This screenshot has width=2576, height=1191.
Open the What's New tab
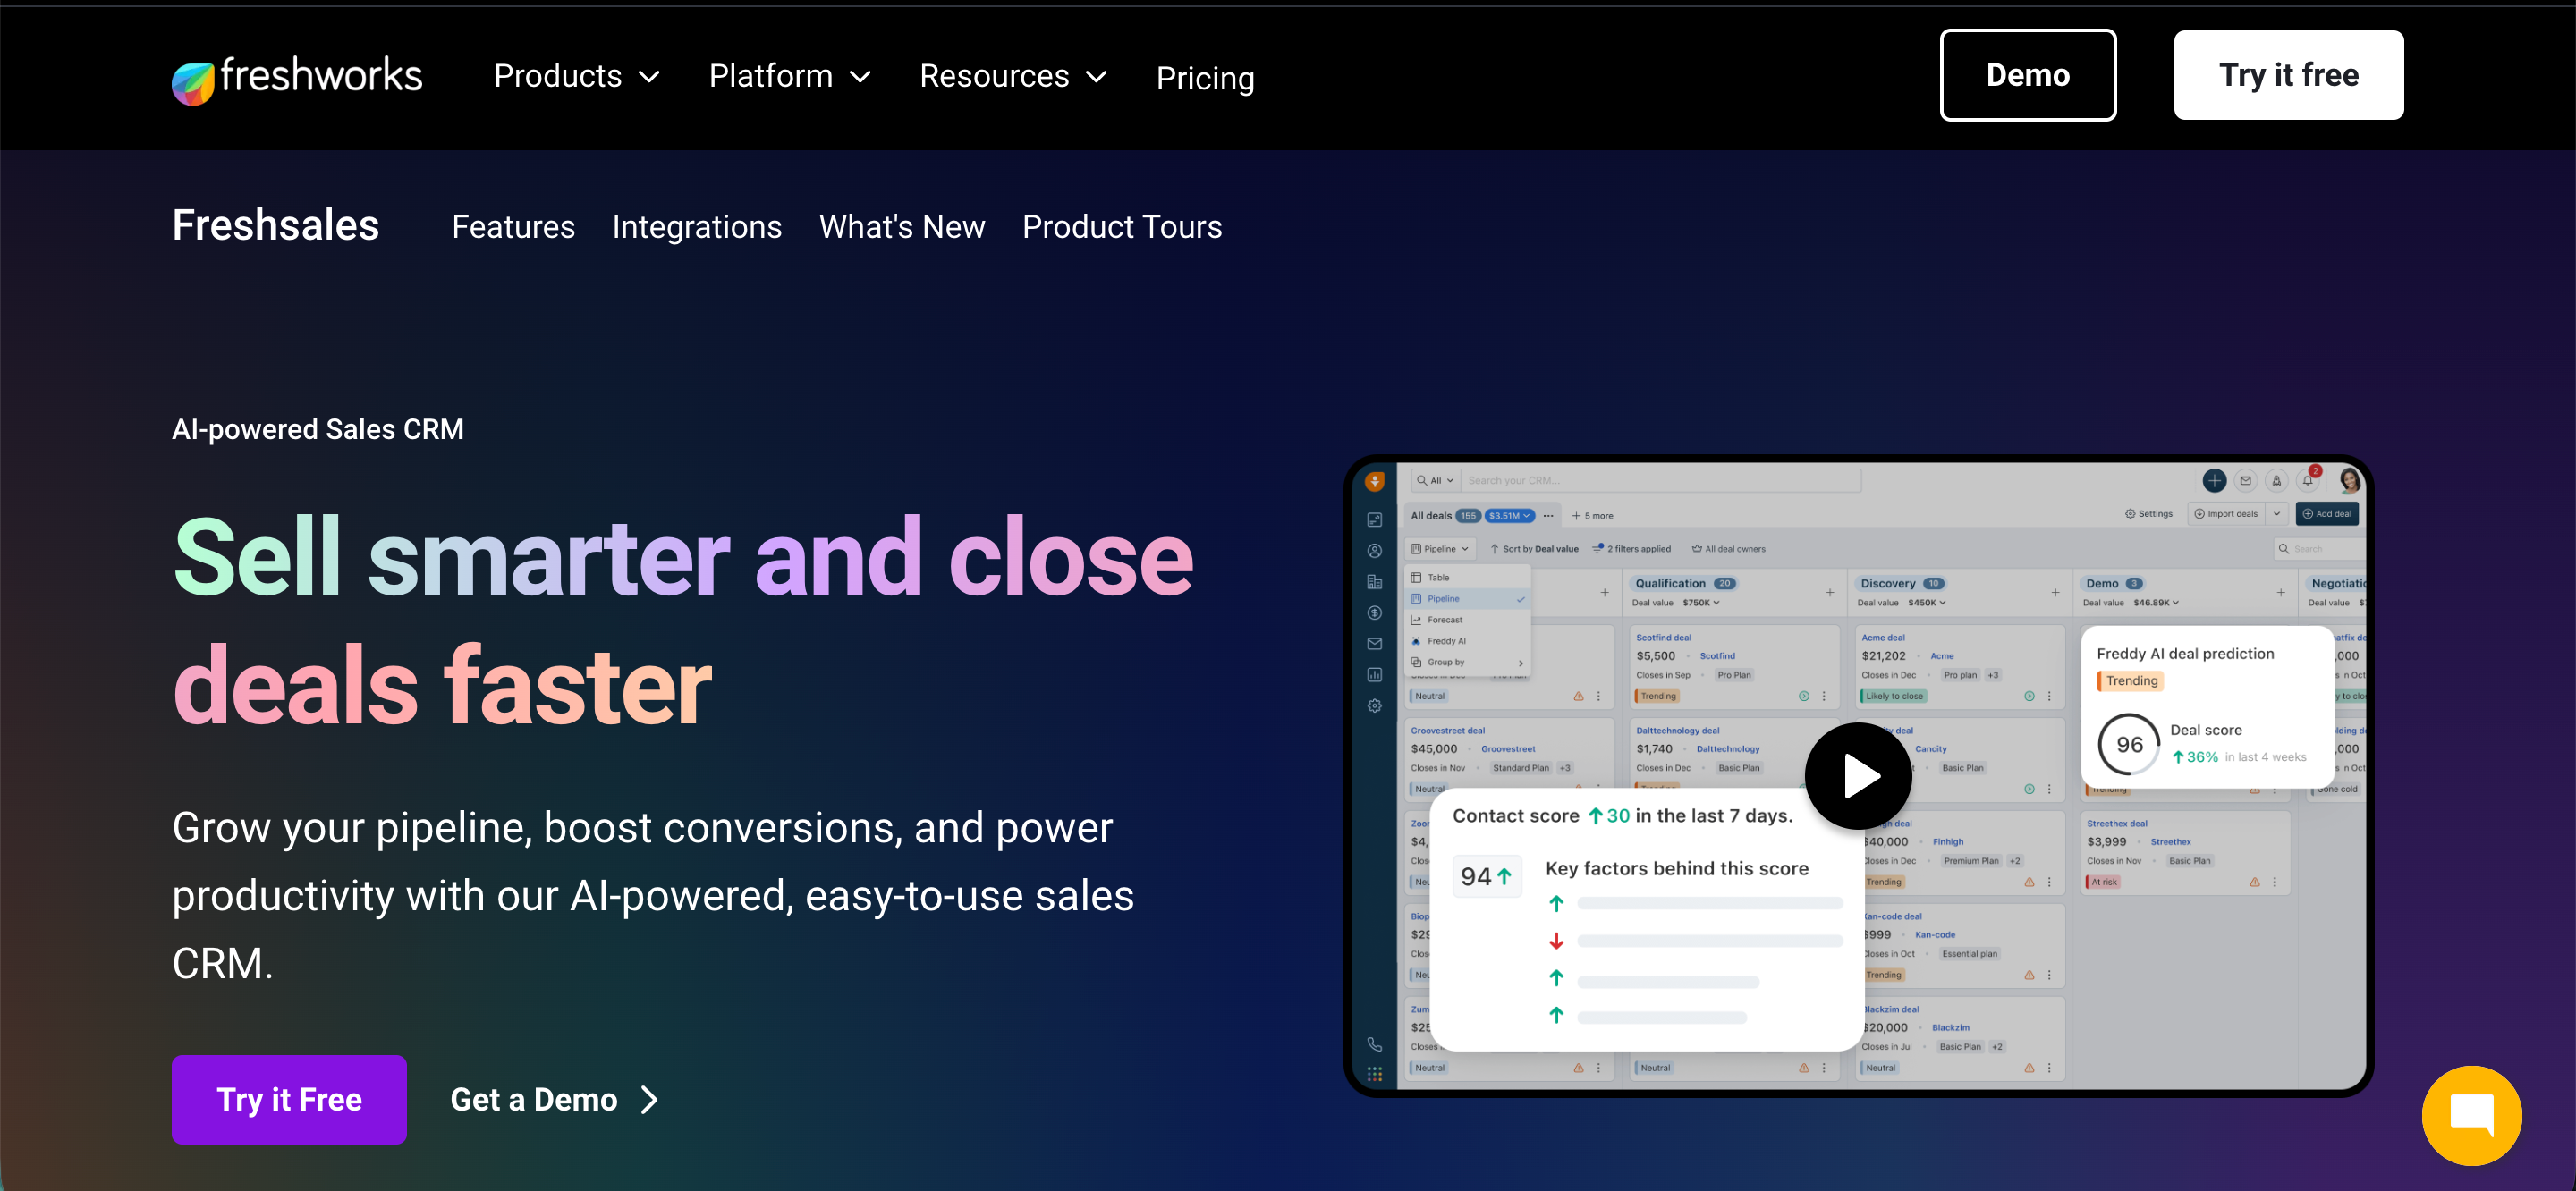[x=902, y=227]
